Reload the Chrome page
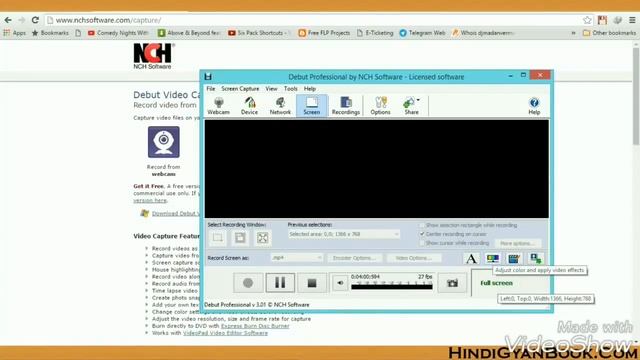Screen dimensions: 640x360 [x=35, y=20]
